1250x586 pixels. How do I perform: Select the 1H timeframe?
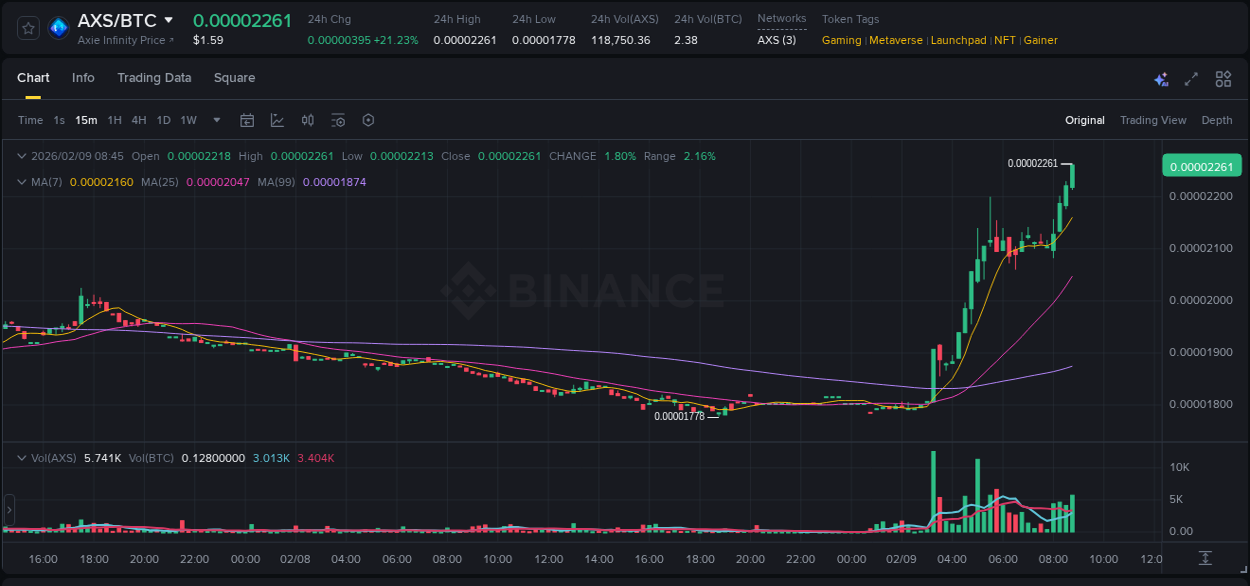(113, 120)
